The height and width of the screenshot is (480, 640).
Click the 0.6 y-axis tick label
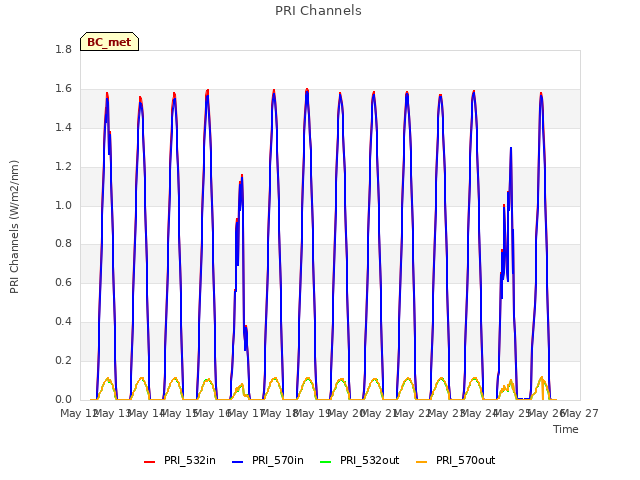click(63, 282)
